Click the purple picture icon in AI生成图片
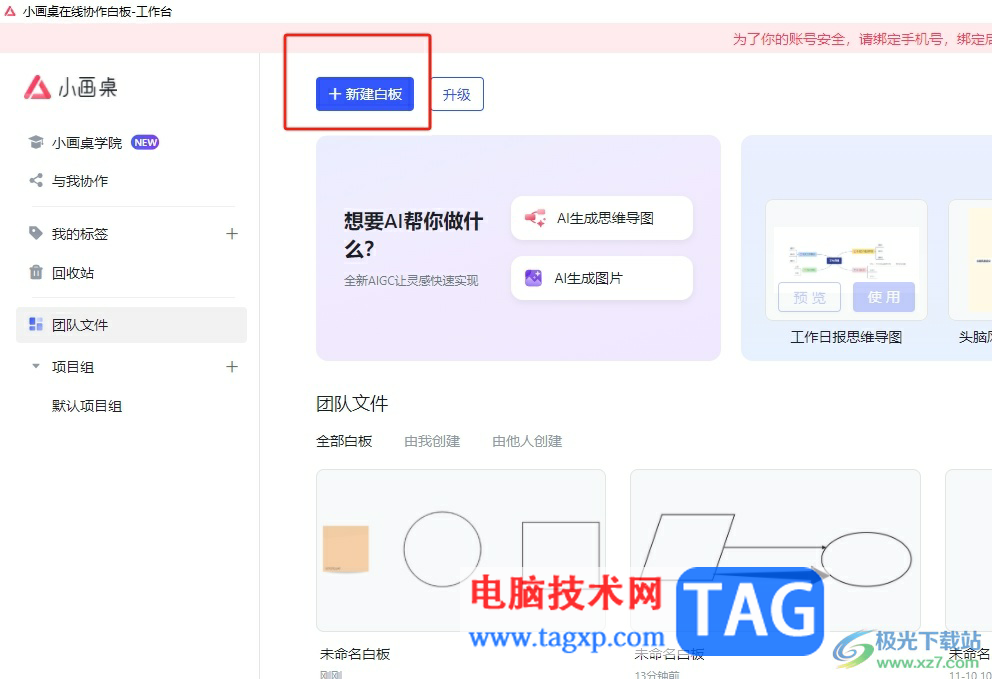This screenshot has width=992, height=679. tap(533, 278)
